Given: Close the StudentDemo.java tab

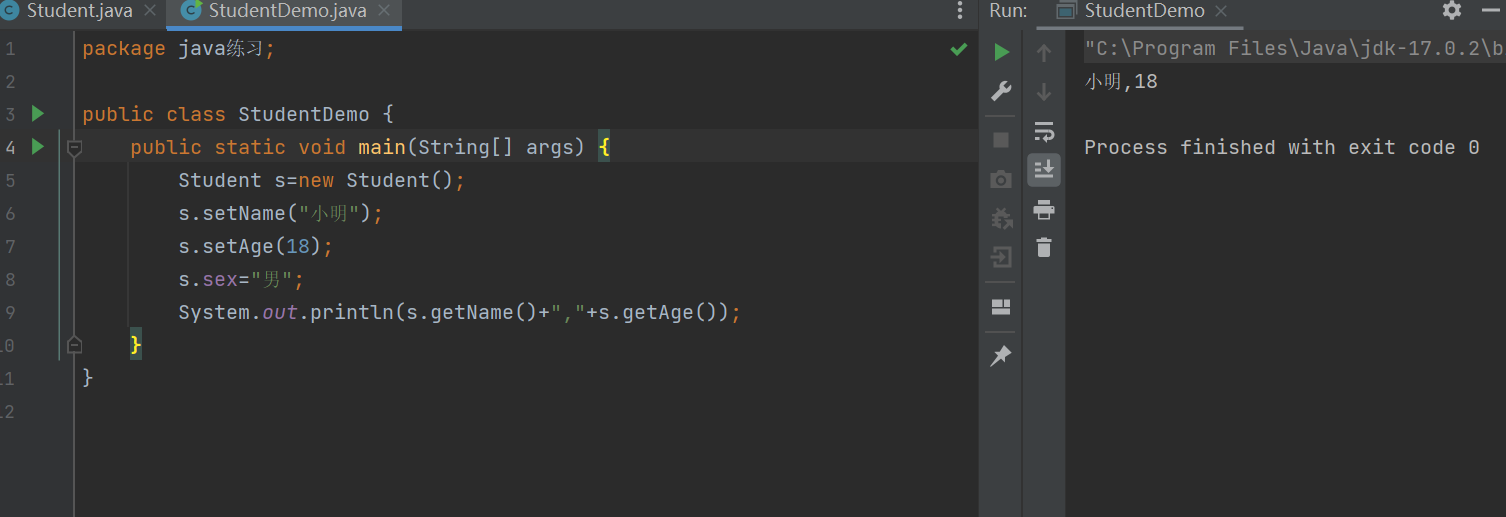Looking at the screenshot, I should (385, 11).
